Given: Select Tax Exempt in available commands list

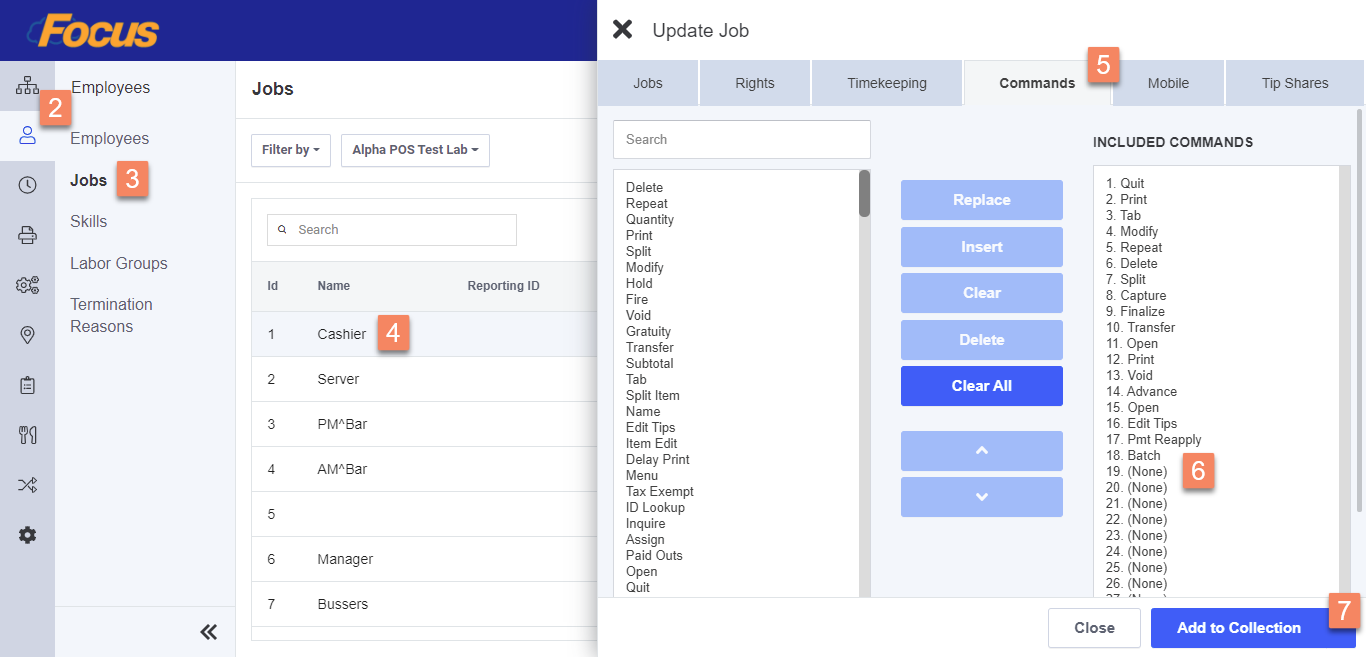Looking at the screenshot, I should click(x=660, y=492).
